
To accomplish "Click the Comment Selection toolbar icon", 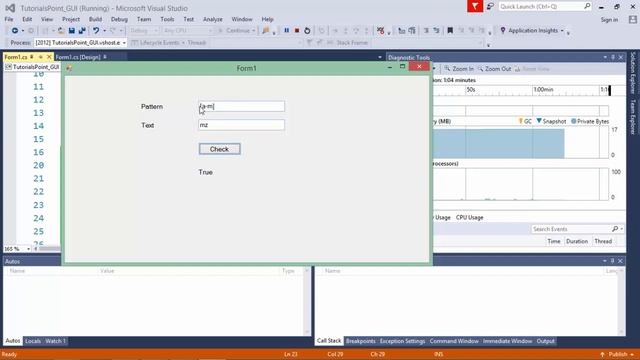I will pos(426,31).
